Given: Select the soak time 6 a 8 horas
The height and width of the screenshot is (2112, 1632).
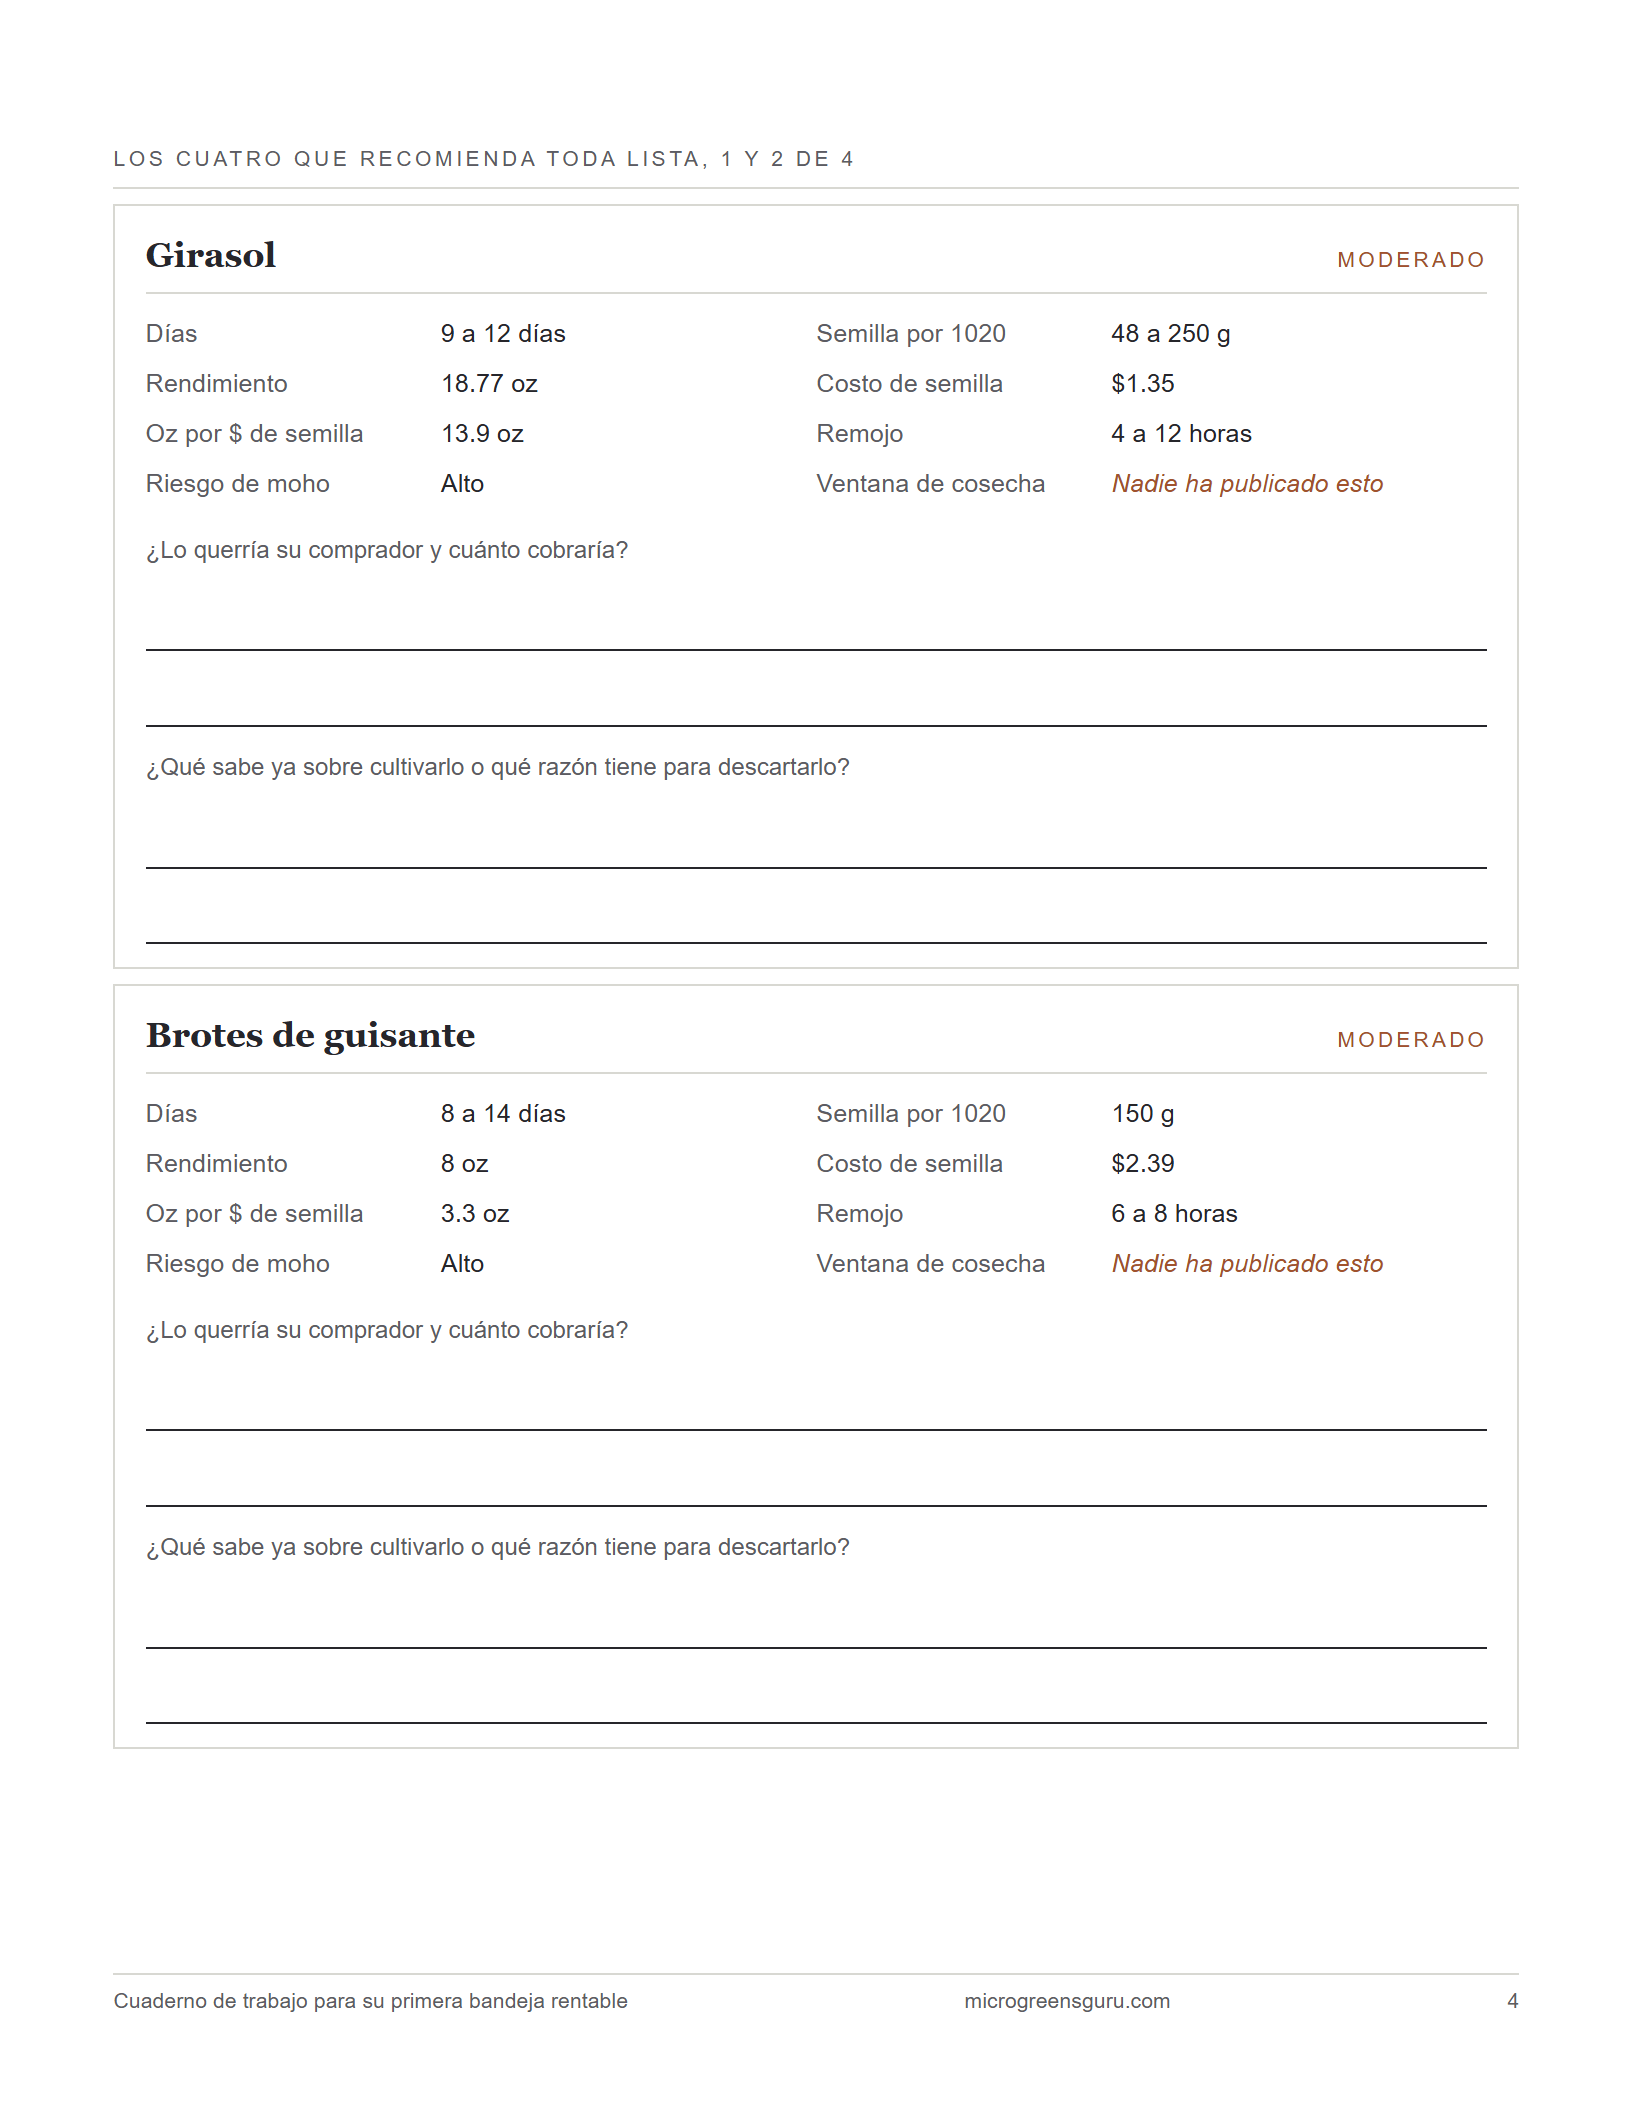Looking at the screenshot, I should (1174, 1214).
